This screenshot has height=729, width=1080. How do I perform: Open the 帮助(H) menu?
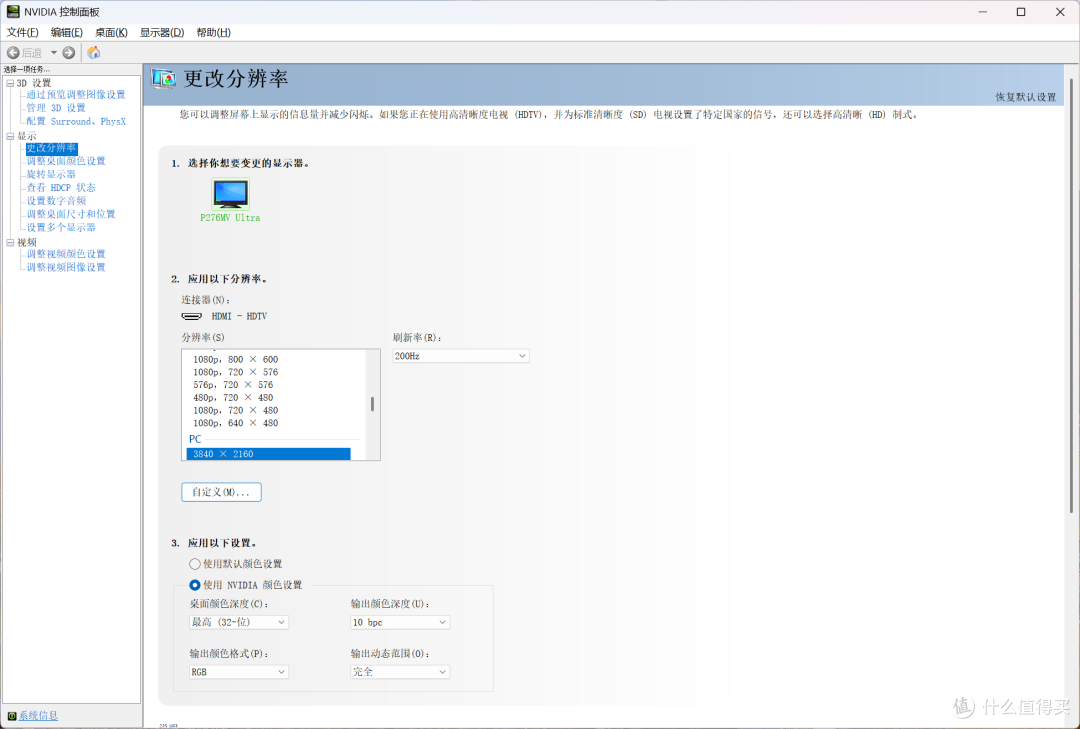click(x=214, y=32)
